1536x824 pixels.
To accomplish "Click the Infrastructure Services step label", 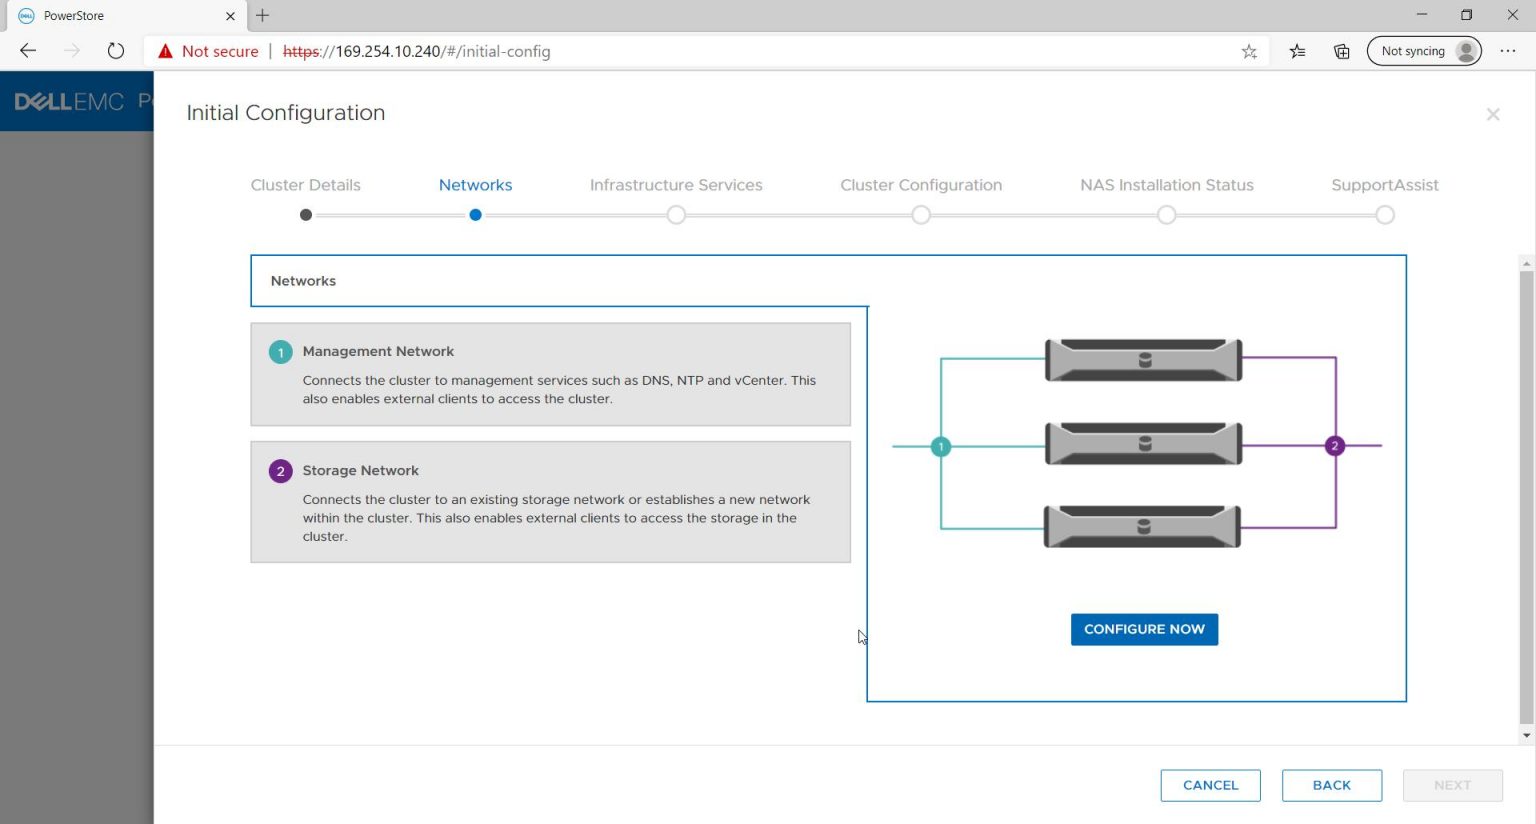I will [676, 185].
